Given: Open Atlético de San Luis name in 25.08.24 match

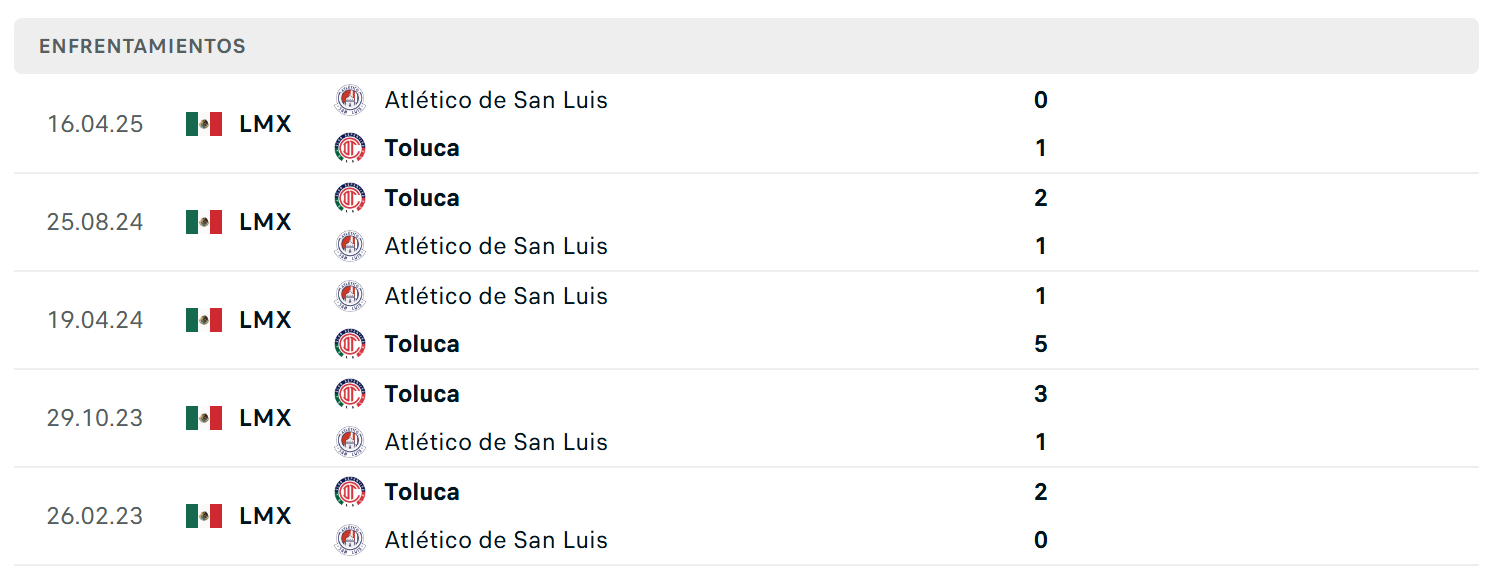Looking at the screenshot, I should 496,246.
